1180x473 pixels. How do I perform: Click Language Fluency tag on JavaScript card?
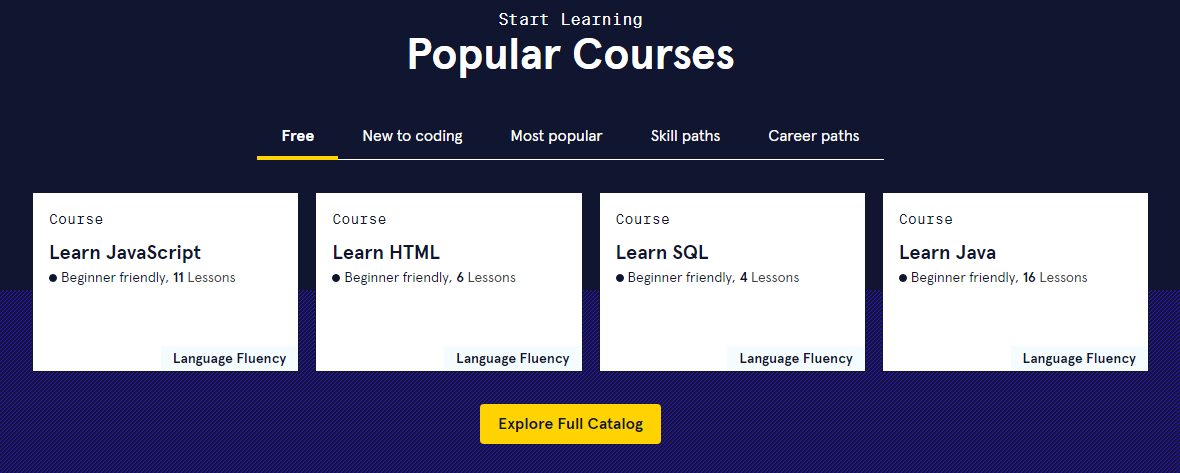(229, 358)
